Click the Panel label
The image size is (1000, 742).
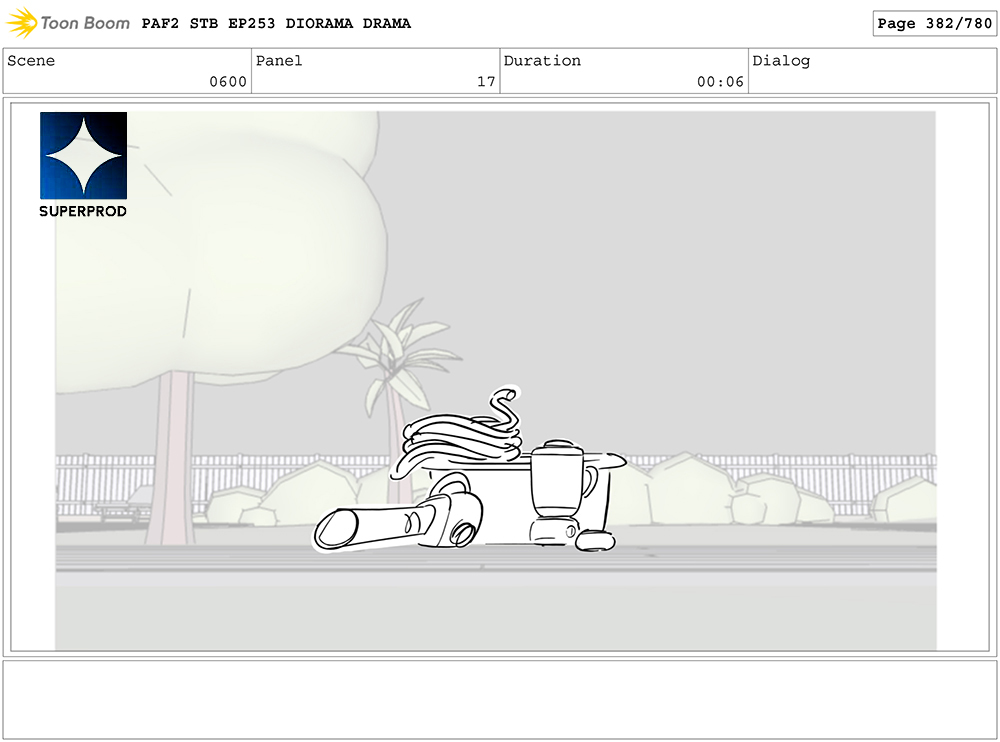click(x=279, y=61)
